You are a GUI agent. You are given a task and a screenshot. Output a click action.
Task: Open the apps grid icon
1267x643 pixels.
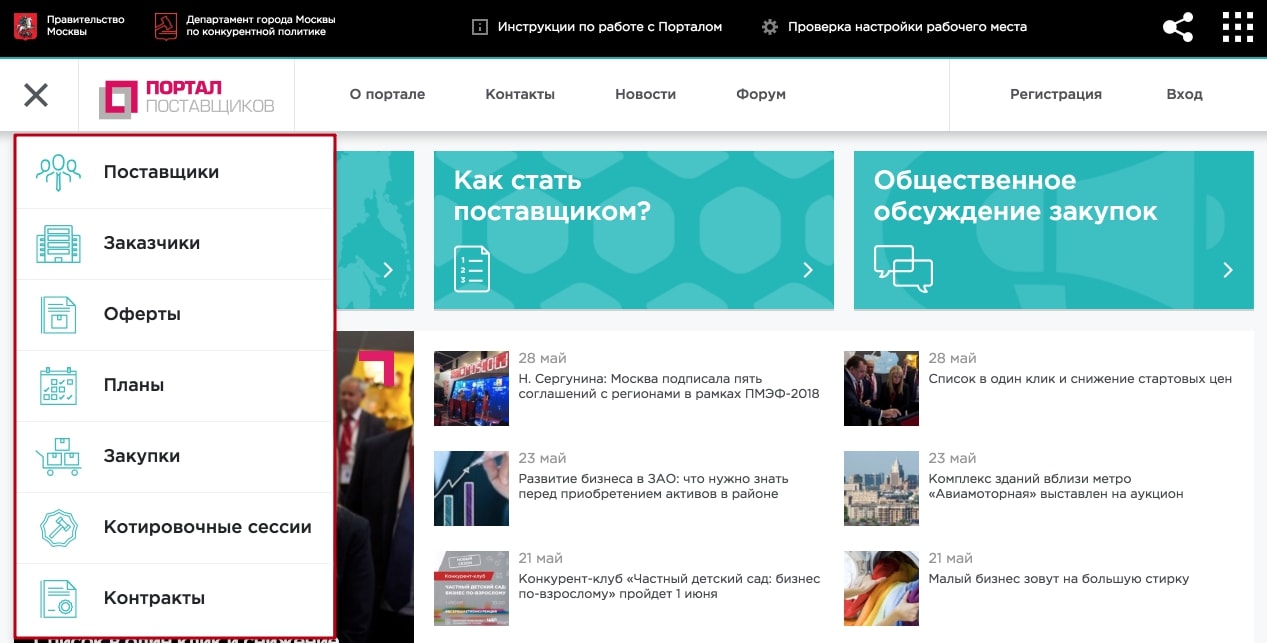(x=1238, y=28)
